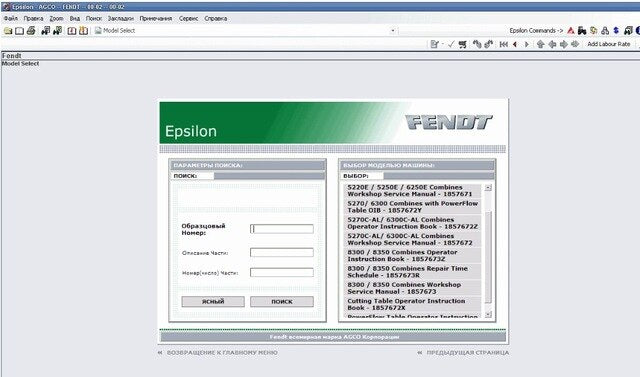This screenshot has width=640, height=377.
Task: Click the red previous arrow icon
Action: click(515, 44)
